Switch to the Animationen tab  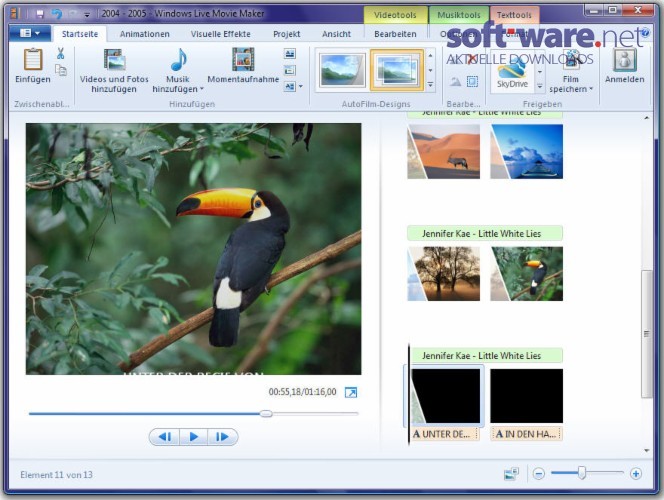tap(144, 34)
